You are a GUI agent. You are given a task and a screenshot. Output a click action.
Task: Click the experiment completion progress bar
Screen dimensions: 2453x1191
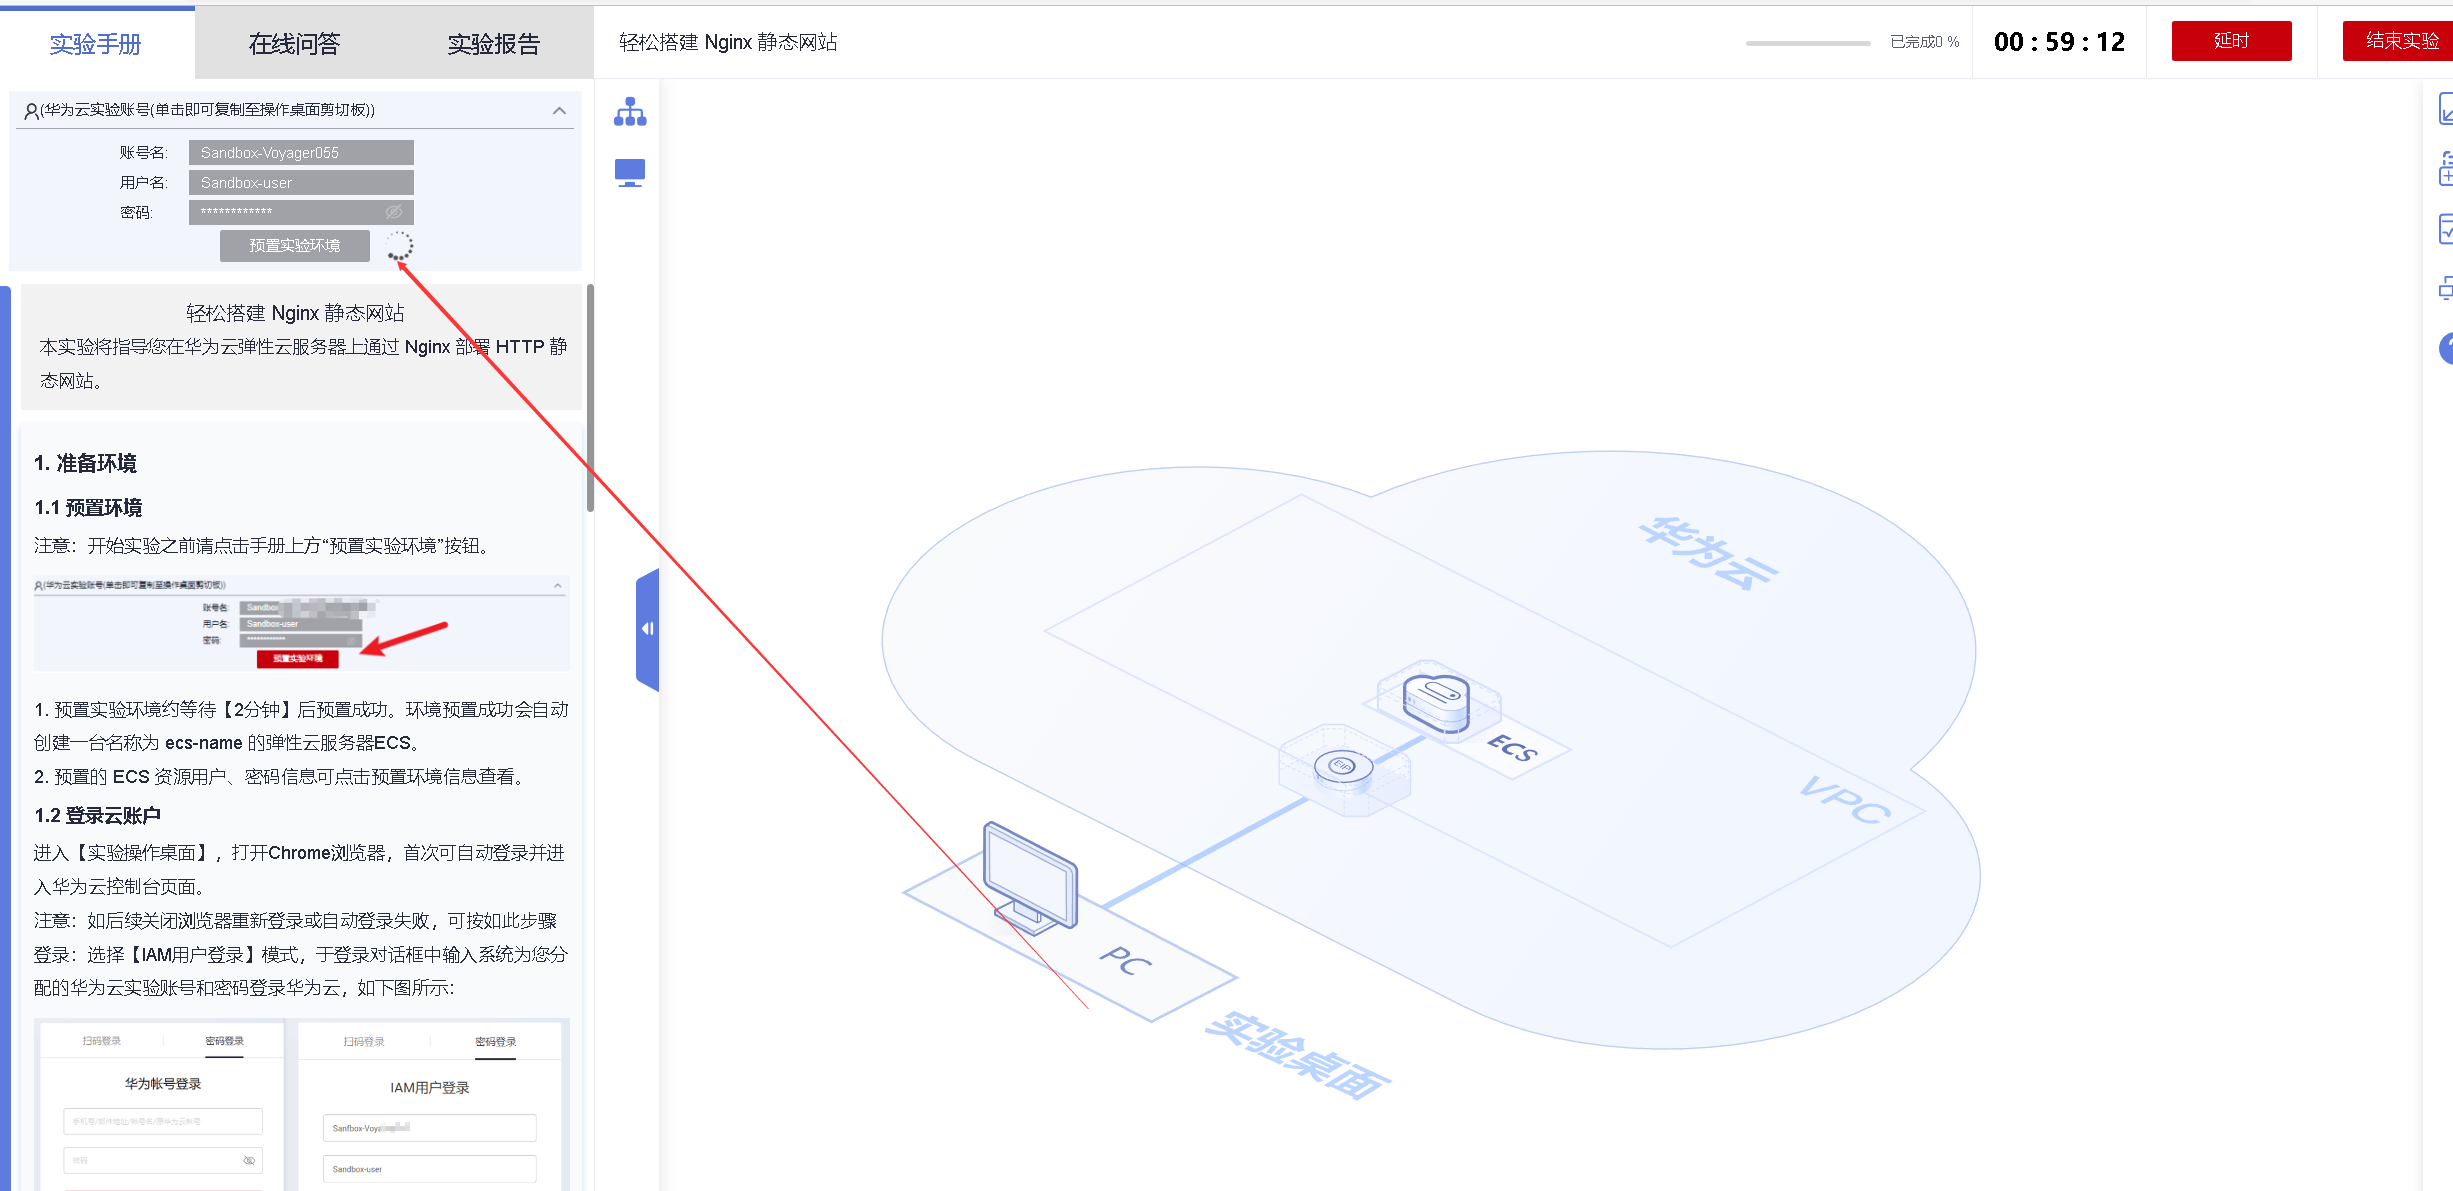click(1807, 43)
